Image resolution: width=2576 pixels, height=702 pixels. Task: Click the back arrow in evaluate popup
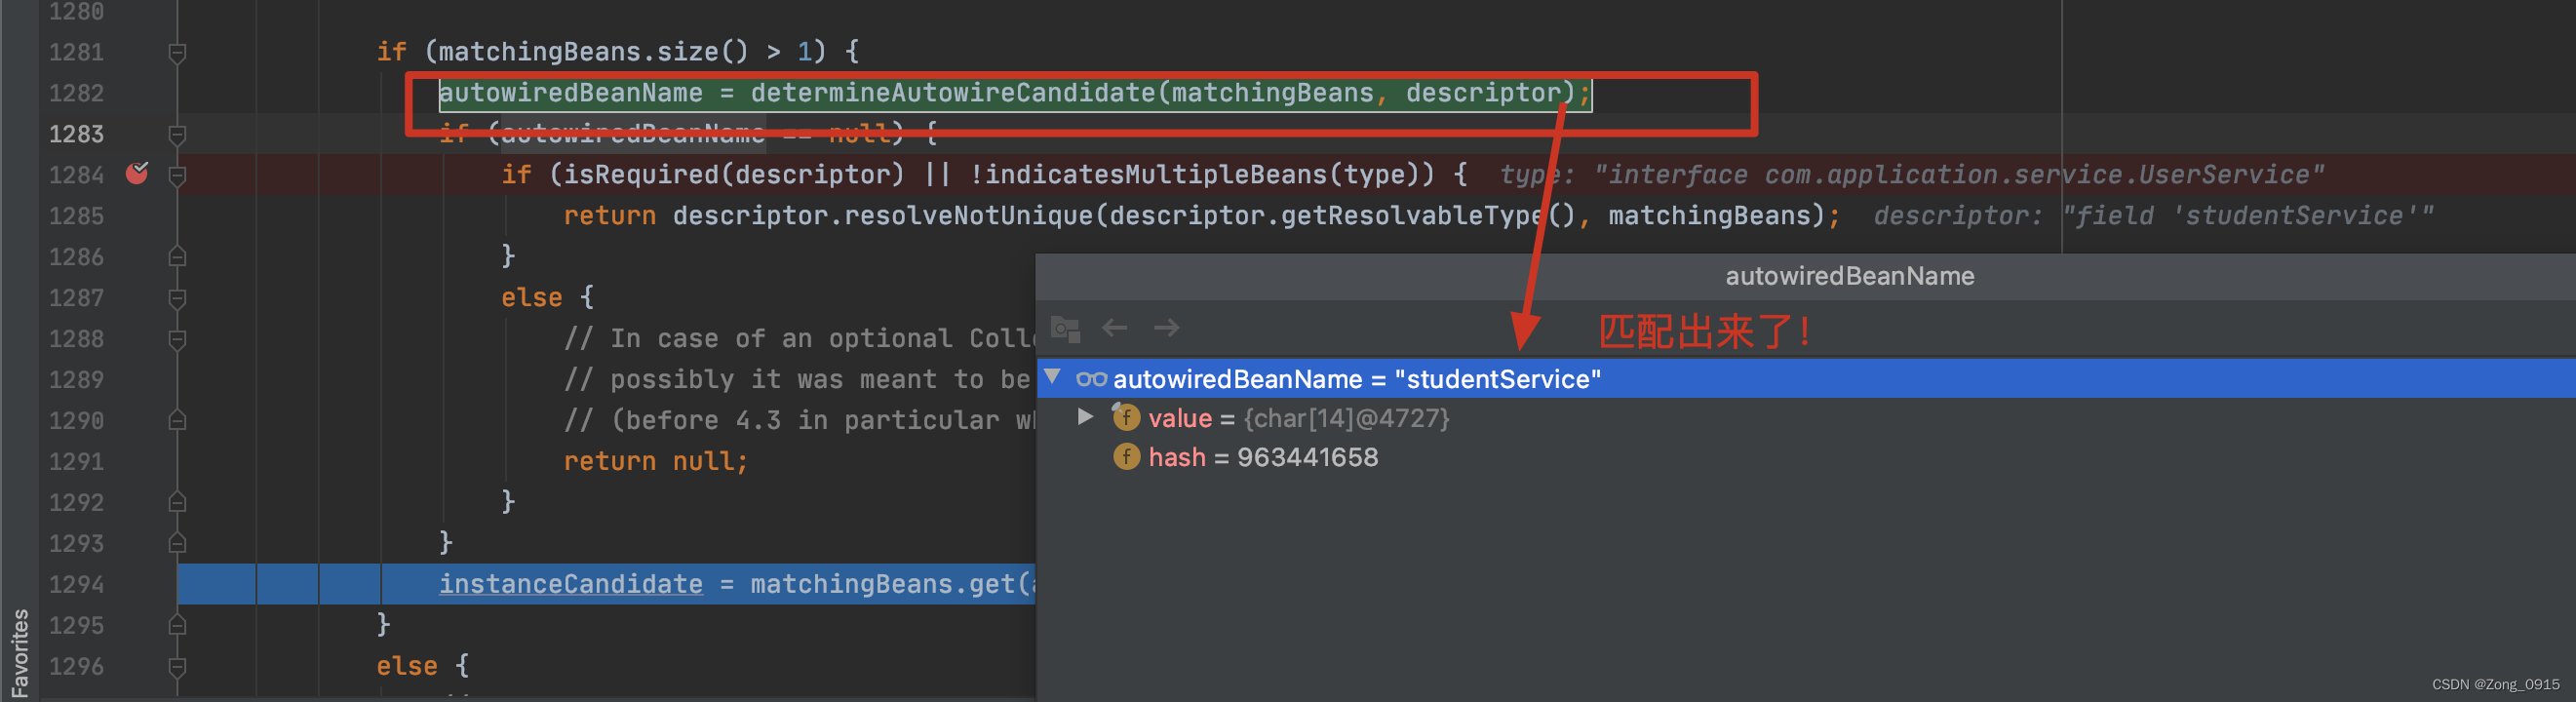click(x=1114, y=328)
